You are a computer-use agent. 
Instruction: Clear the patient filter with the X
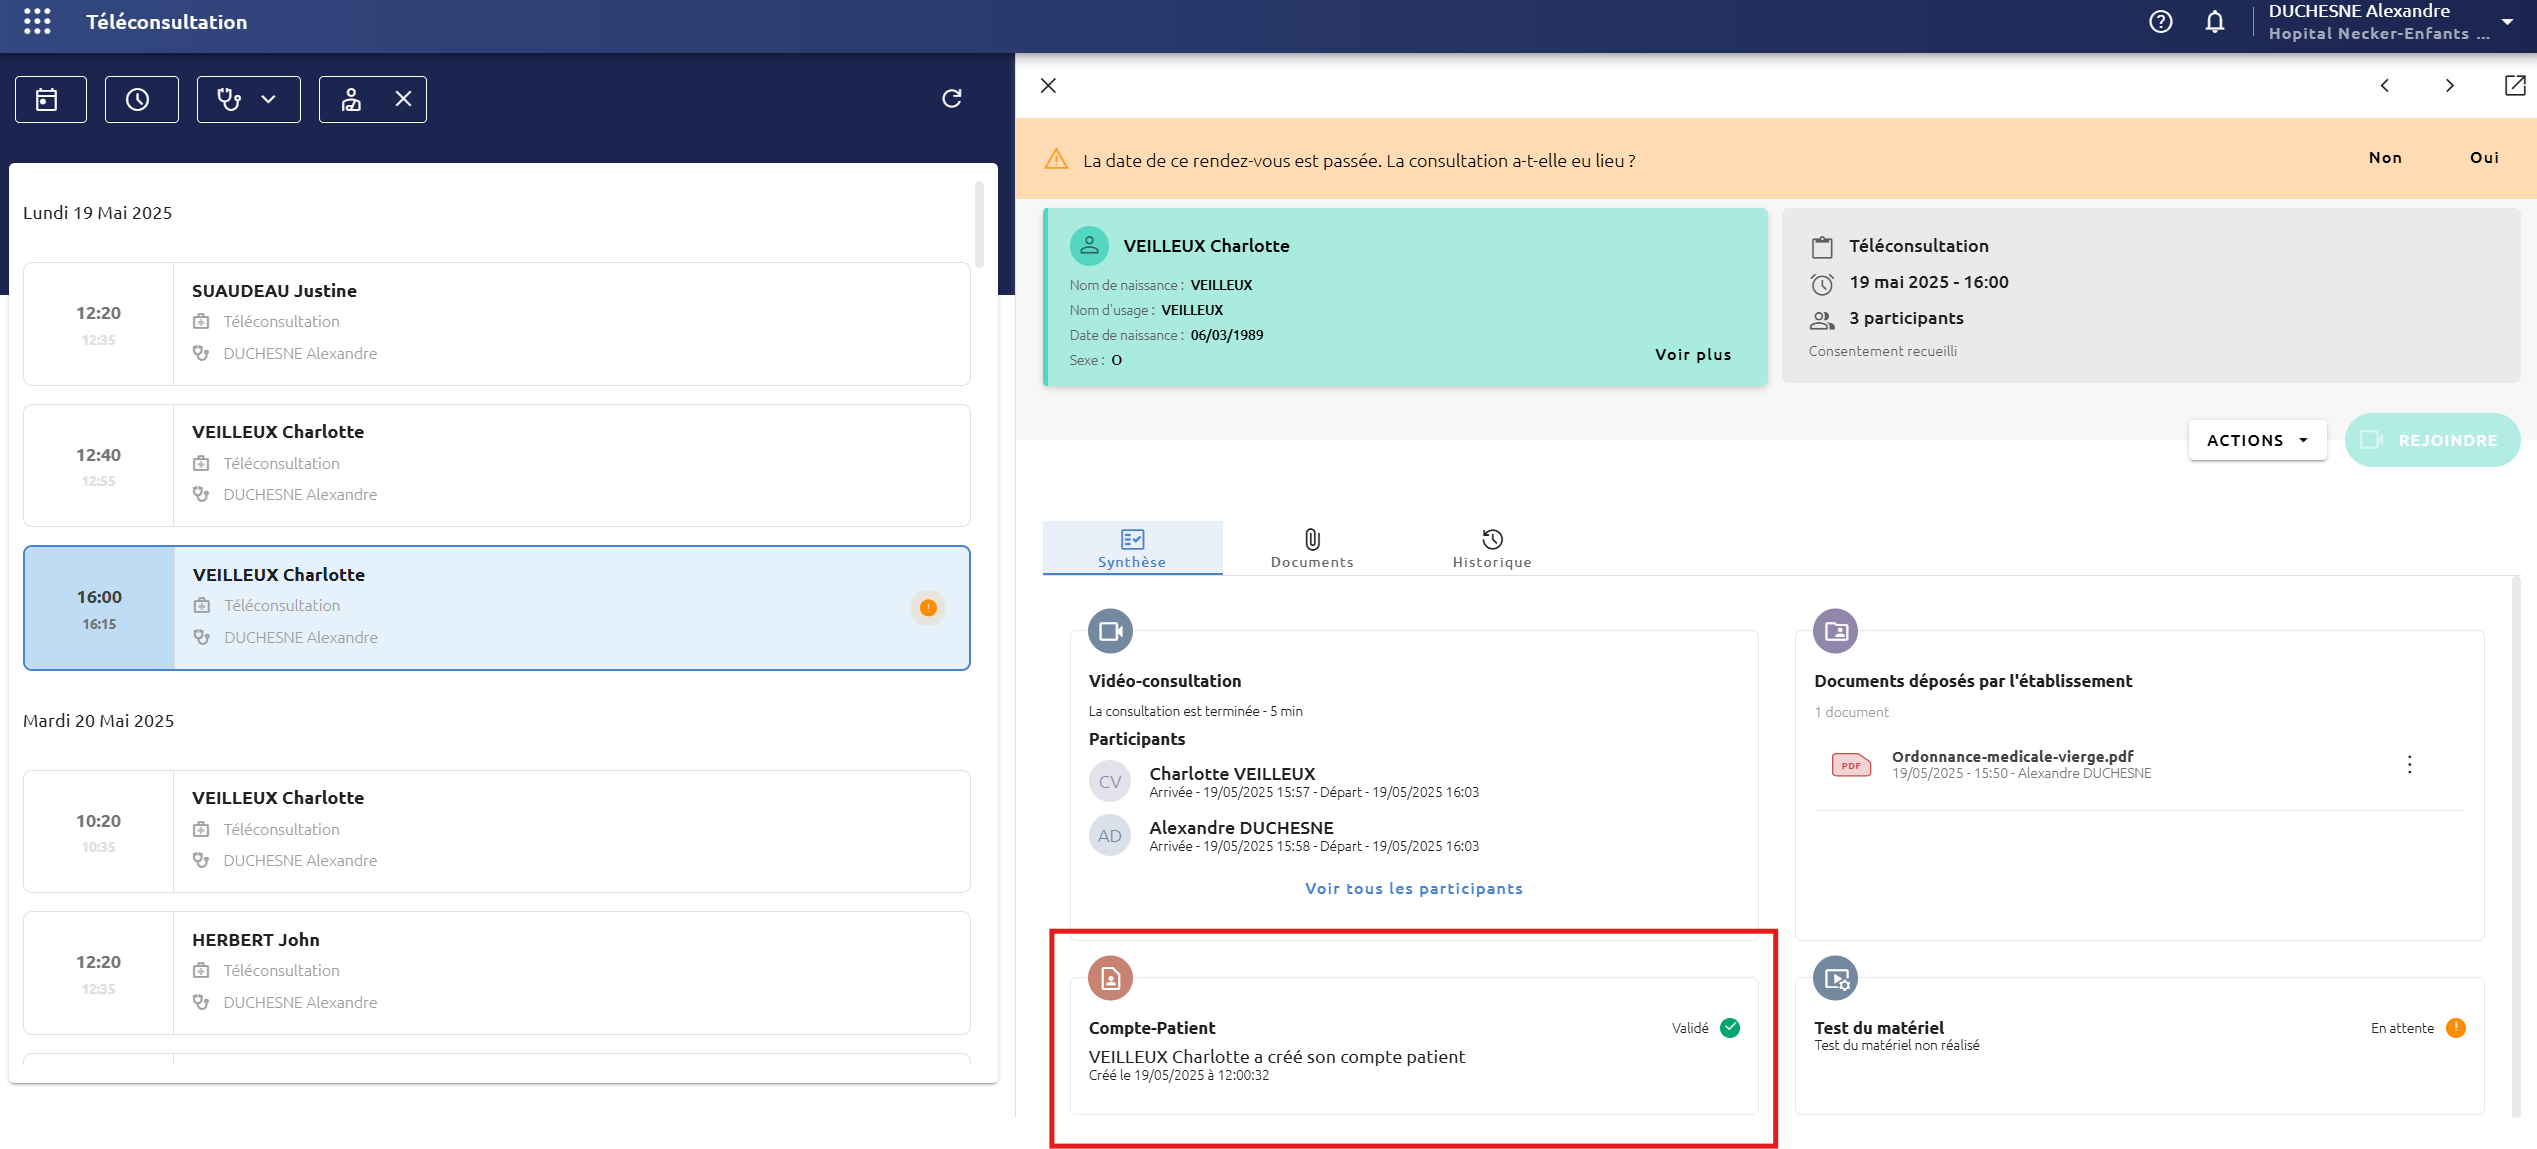pos(403,99)
